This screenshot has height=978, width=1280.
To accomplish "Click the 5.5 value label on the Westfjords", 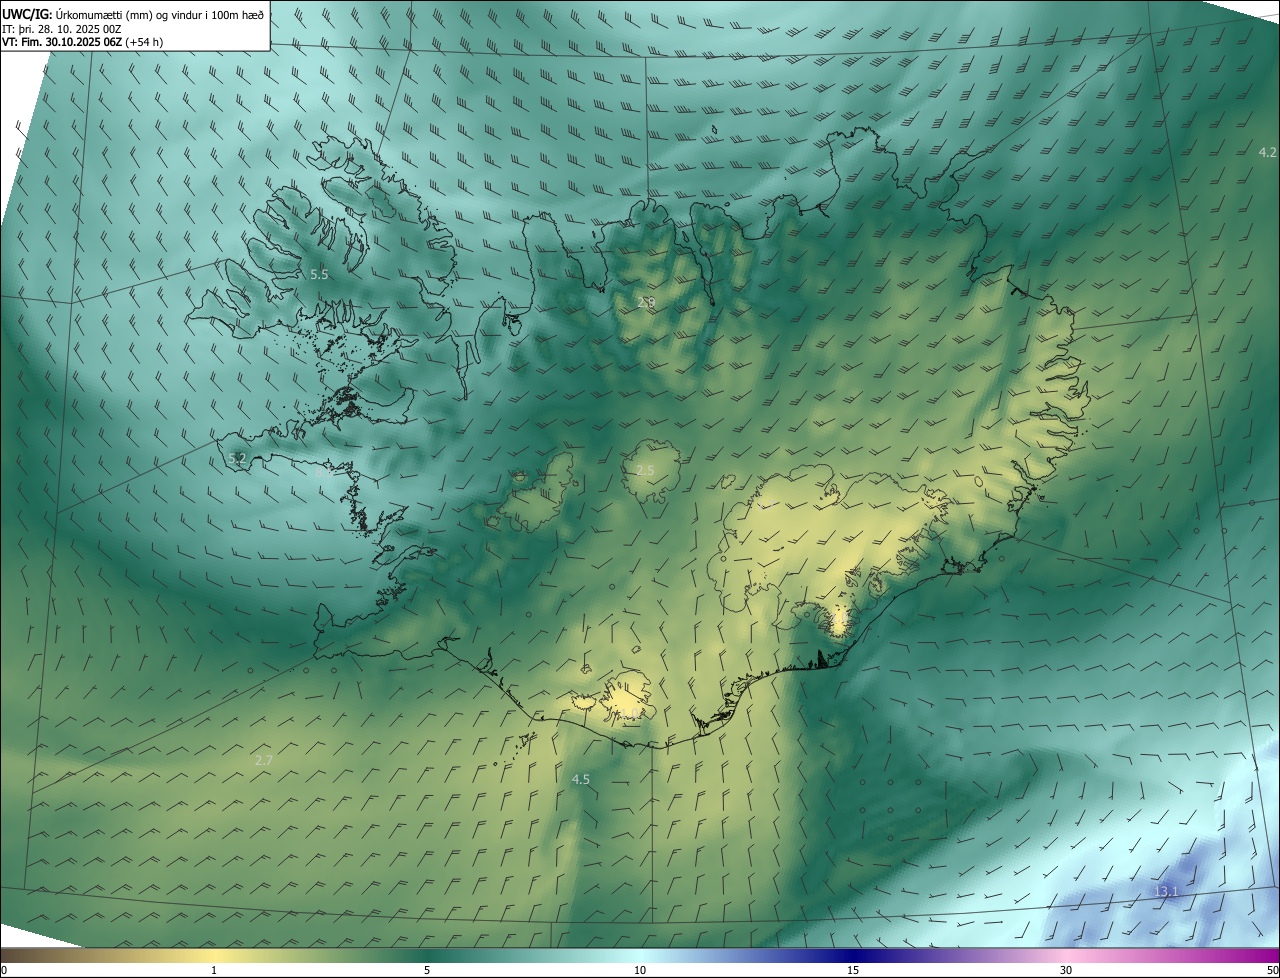I will pyautogui.click(x=319, y=273).
